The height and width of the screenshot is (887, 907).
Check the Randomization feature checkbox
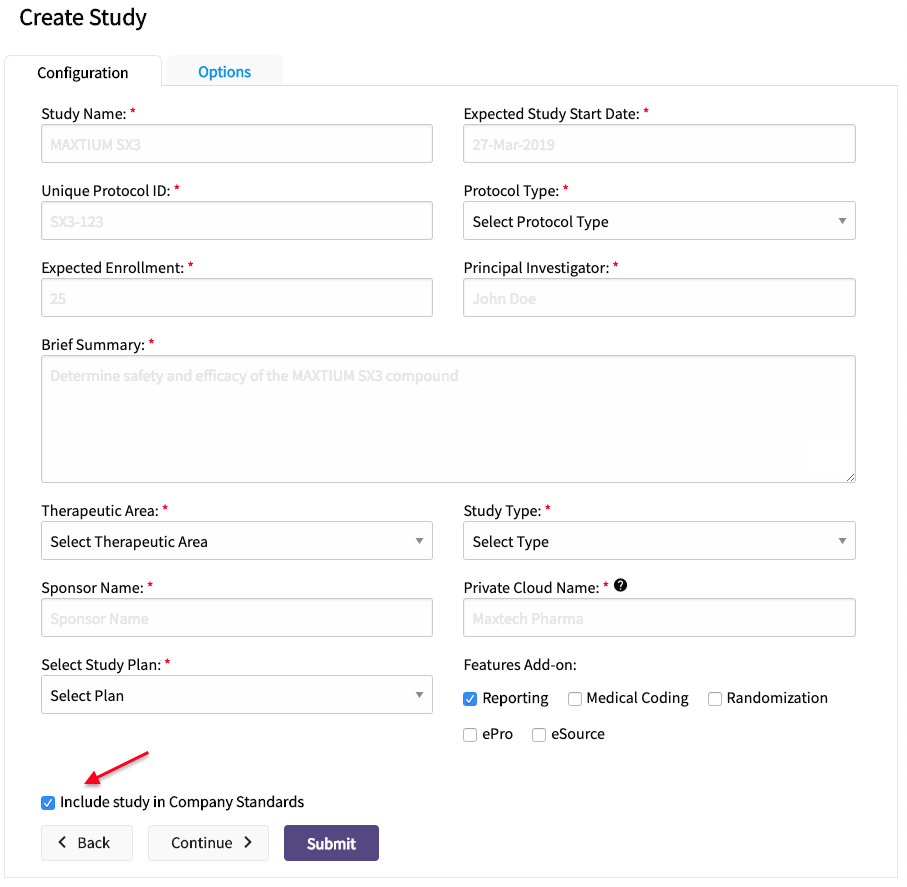(715, 699)
